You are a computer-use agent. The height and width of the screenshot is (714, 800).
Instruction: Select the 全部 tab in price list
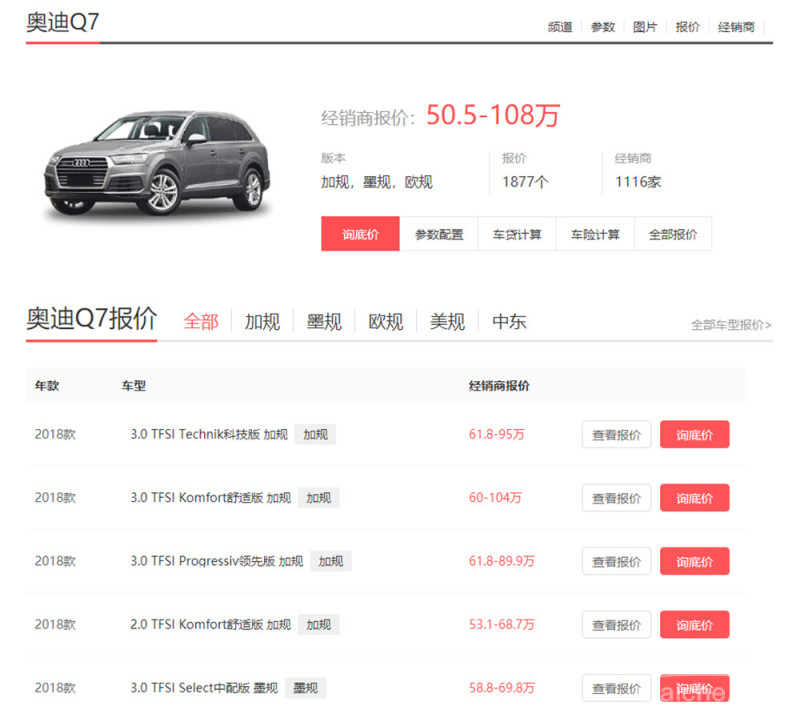(x=201, y=321)
